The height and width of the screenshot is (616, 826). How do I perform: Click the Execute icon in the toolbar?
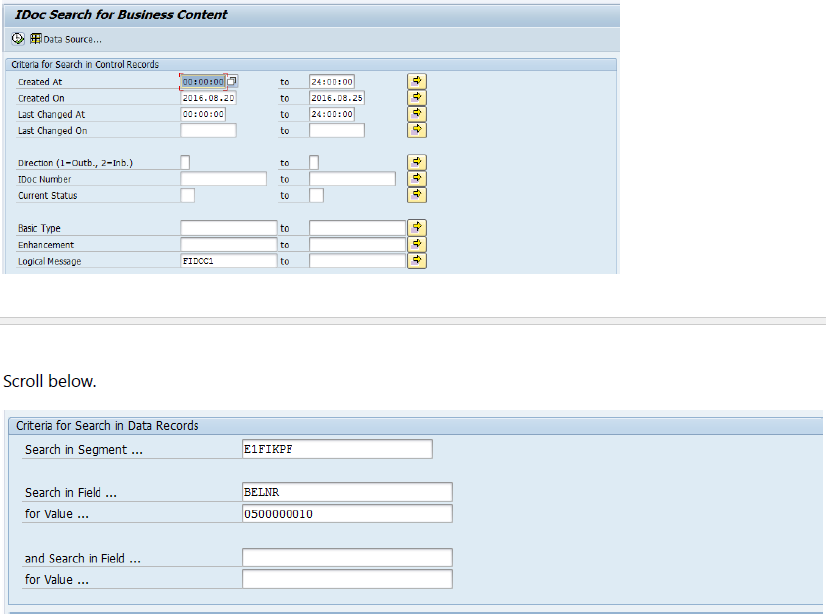18,39
